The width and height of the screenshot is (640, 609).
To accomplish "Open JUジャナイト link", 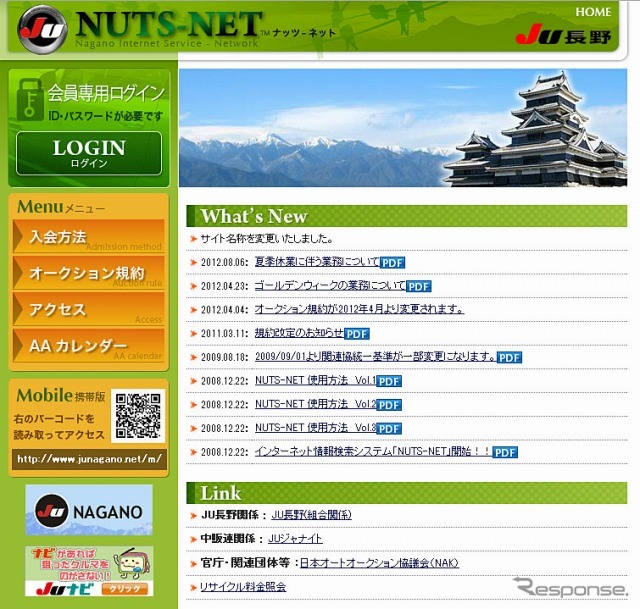I will pos(295,538).
